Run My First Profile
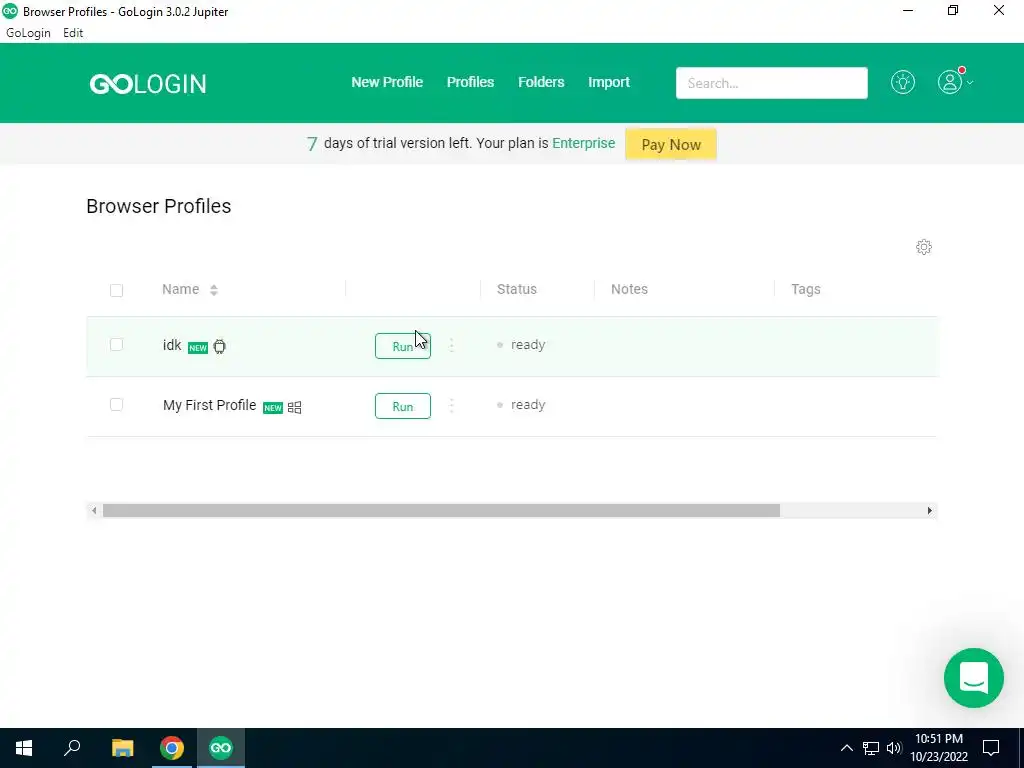1024x768 pixels. [403, 406]
